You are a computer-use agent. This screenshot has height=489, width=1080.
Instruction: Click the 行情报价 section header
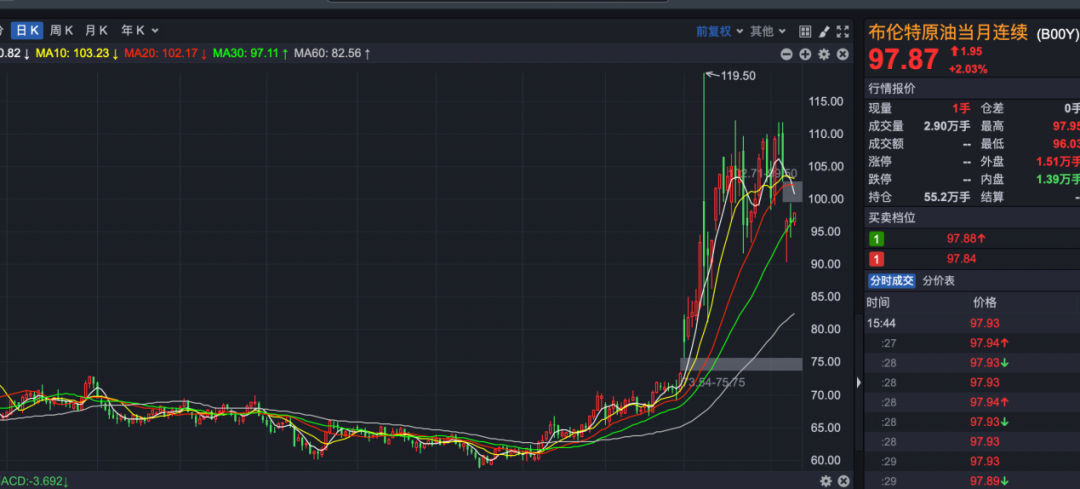892,89
